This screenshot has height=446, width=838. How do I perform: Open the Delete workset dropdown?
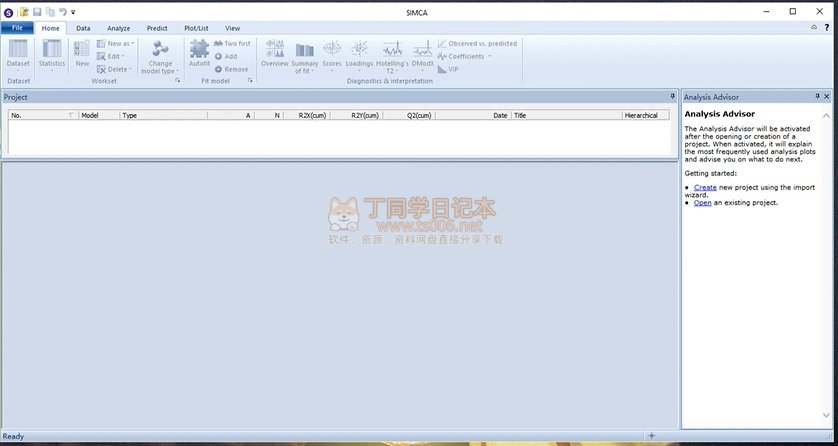pos(114,69)
